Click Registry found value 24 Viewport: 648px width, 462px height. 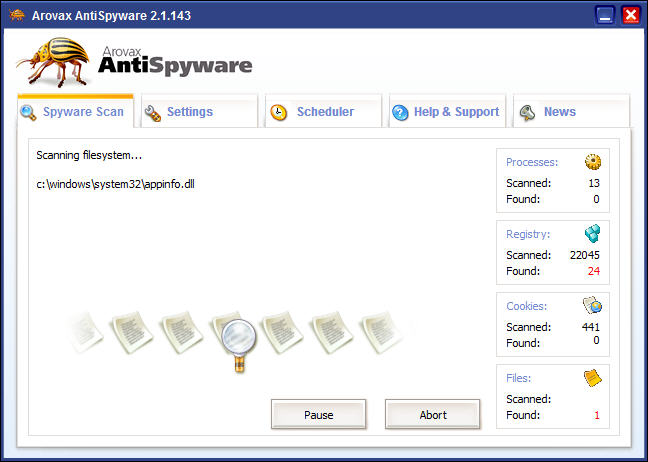pos(593,271)
